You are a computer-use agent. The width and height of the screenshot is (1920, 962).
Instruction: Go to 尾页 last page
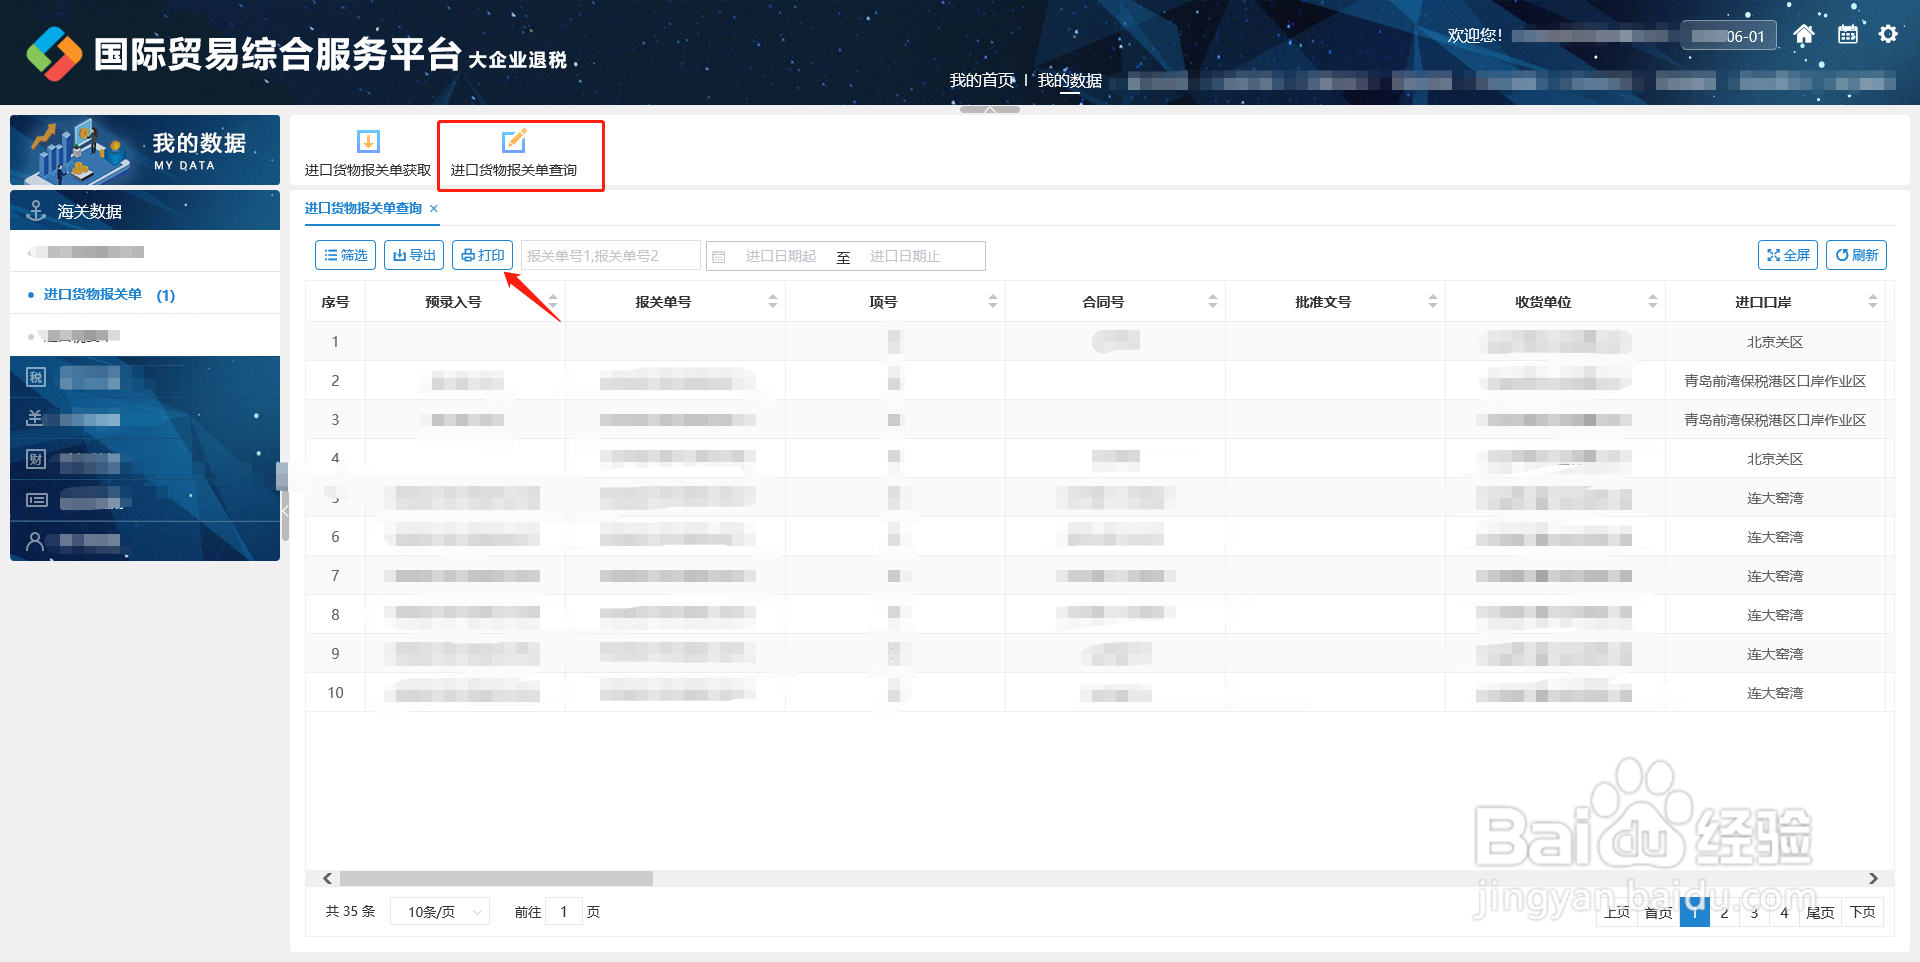click(1820, 912)
